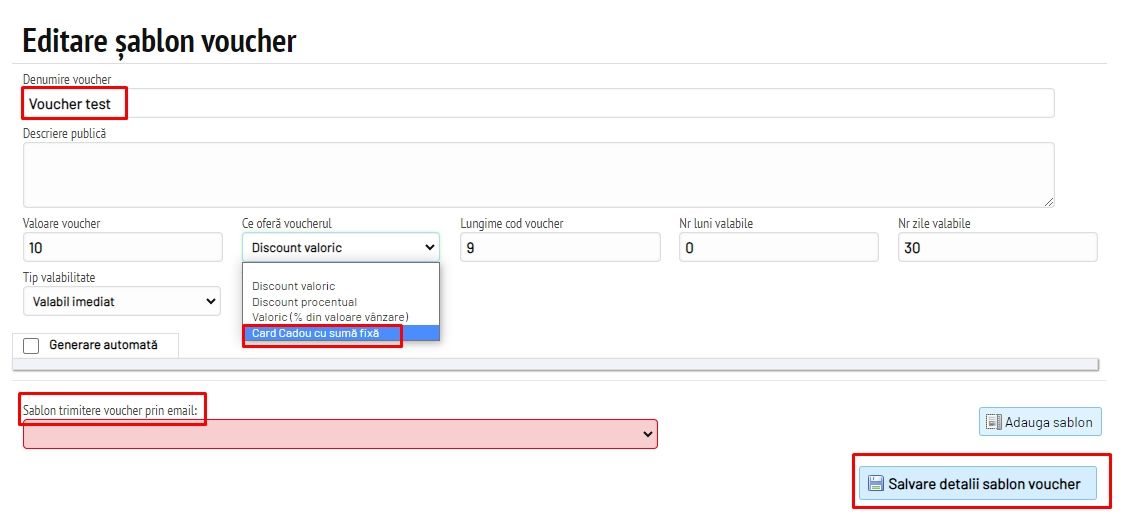Screen dimensions: 1126x522
Task: Open the Ce oferă voucherul dropdown
Action: point(340,247)
